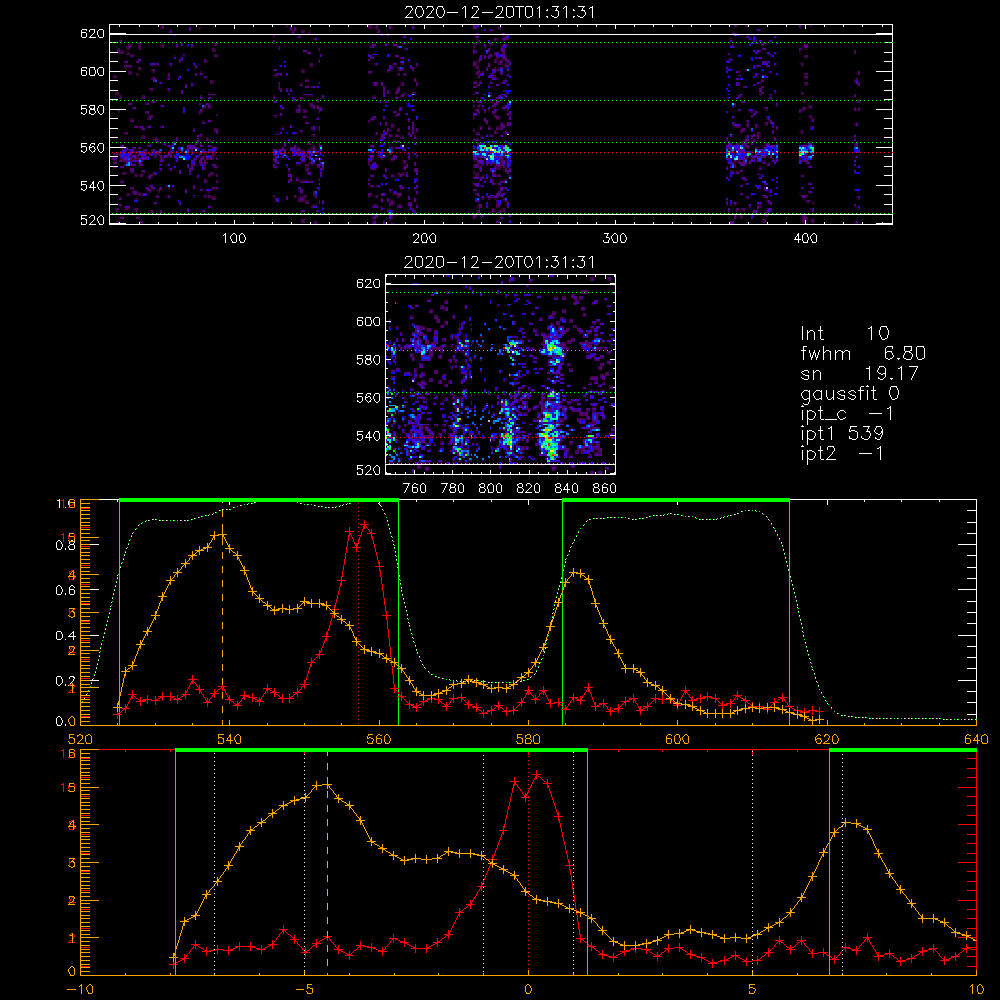Click the 200 x-axis label of top plot
1000x1000 pixels.
pyautogui.click(x=424, y=239)
